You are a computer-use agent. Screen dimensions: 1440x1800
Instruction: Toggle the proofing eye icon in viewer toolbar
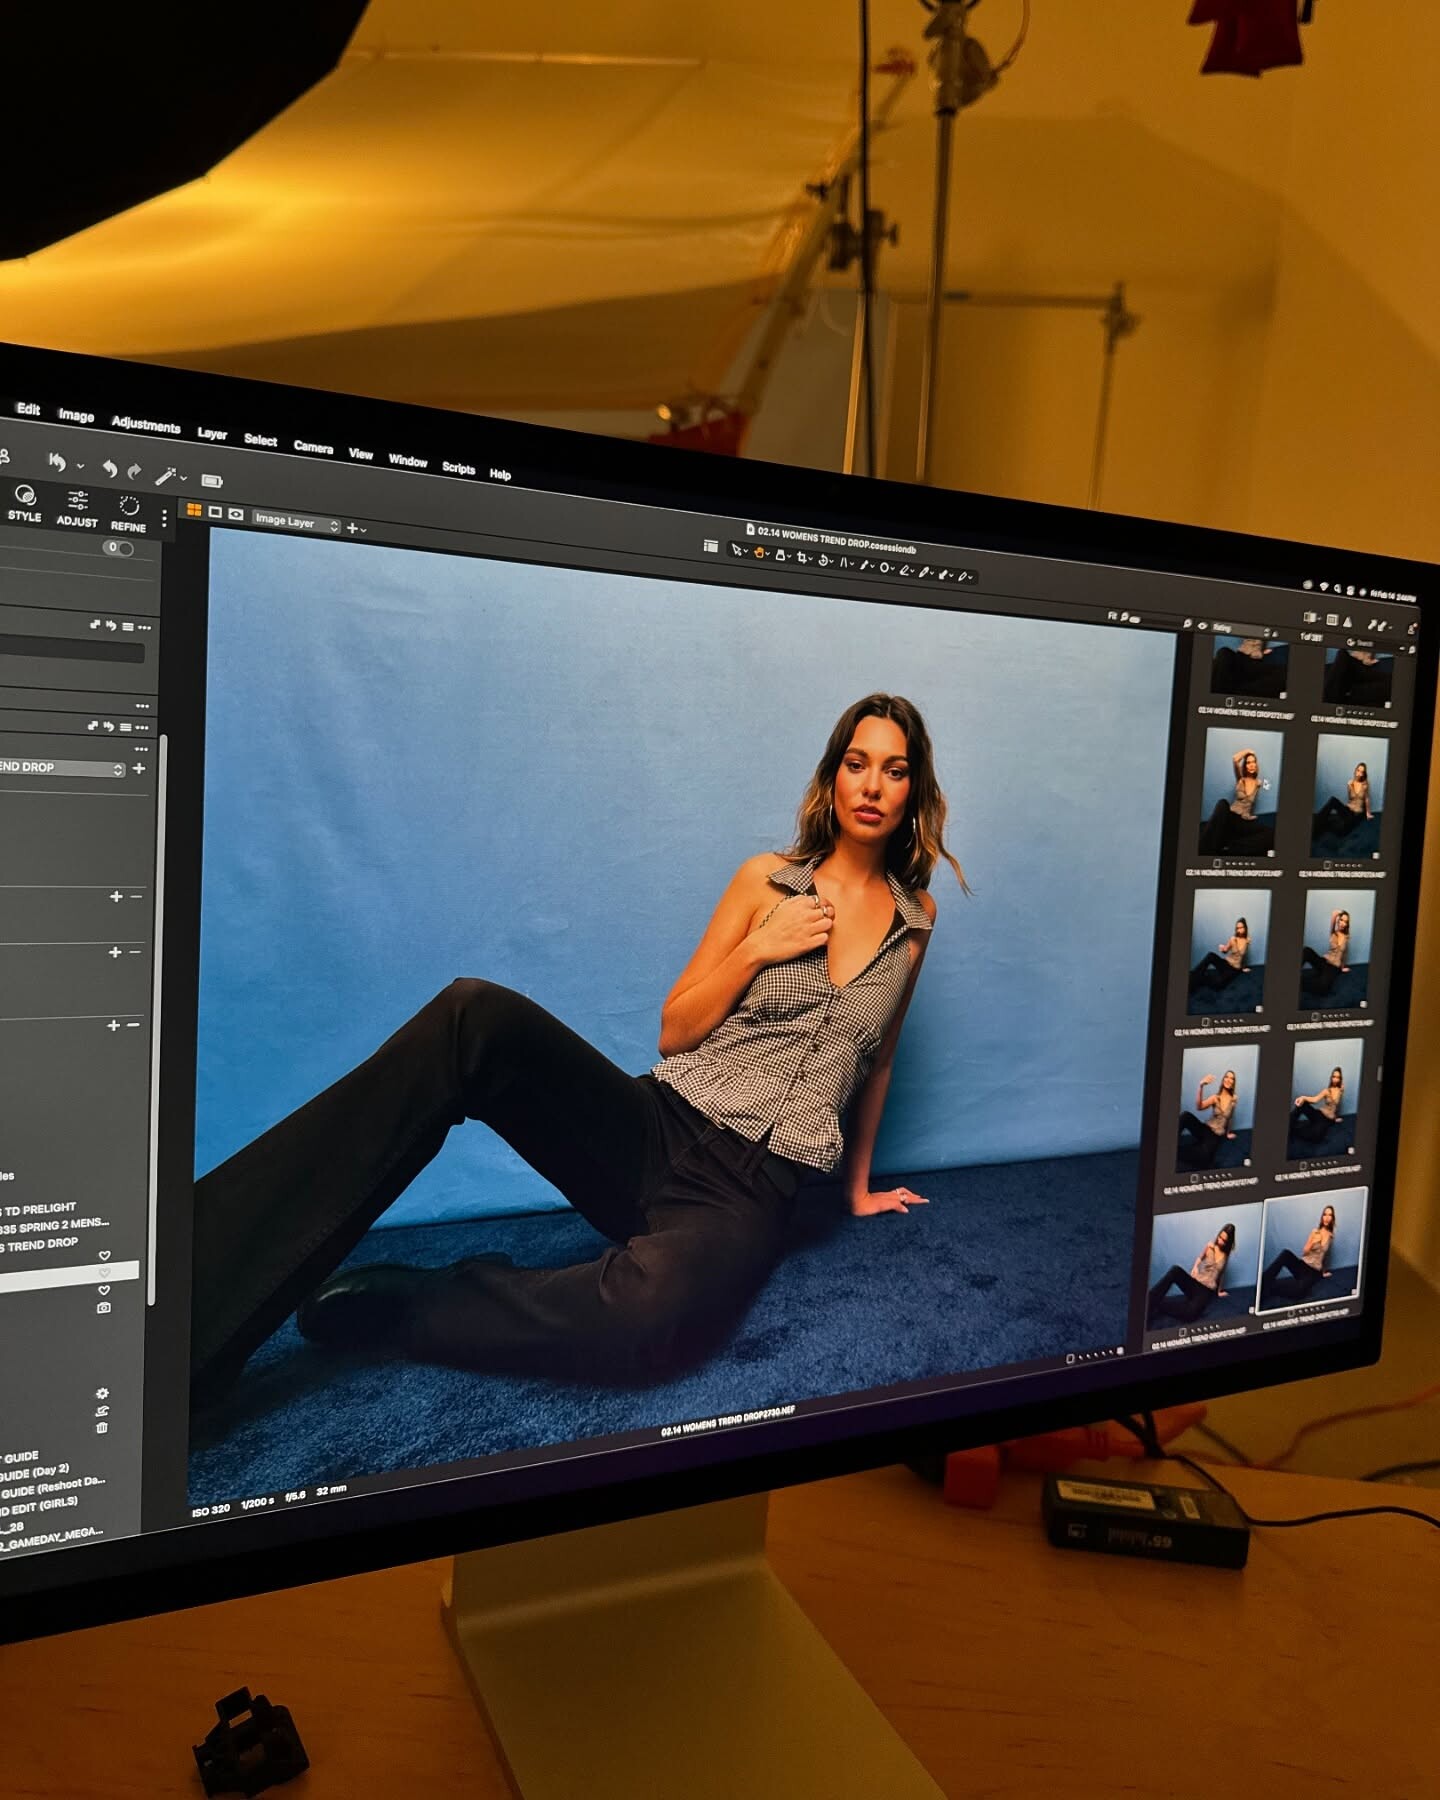[x=236, y=514]
